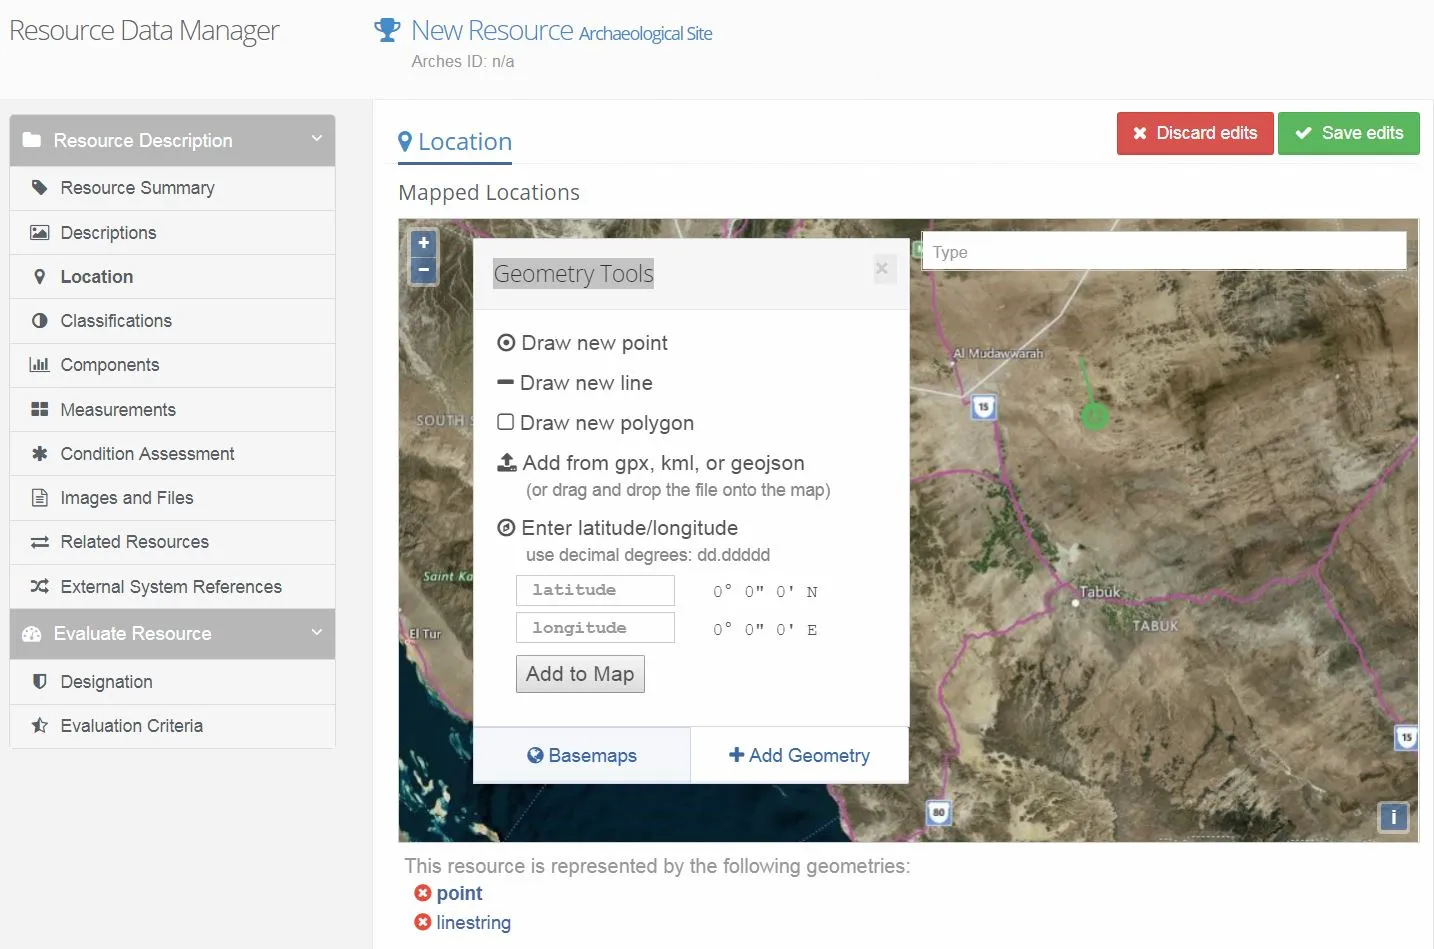Click the trophy icon next to New Resource
This screenshot has height=949, width=1434.
[386, 29]
